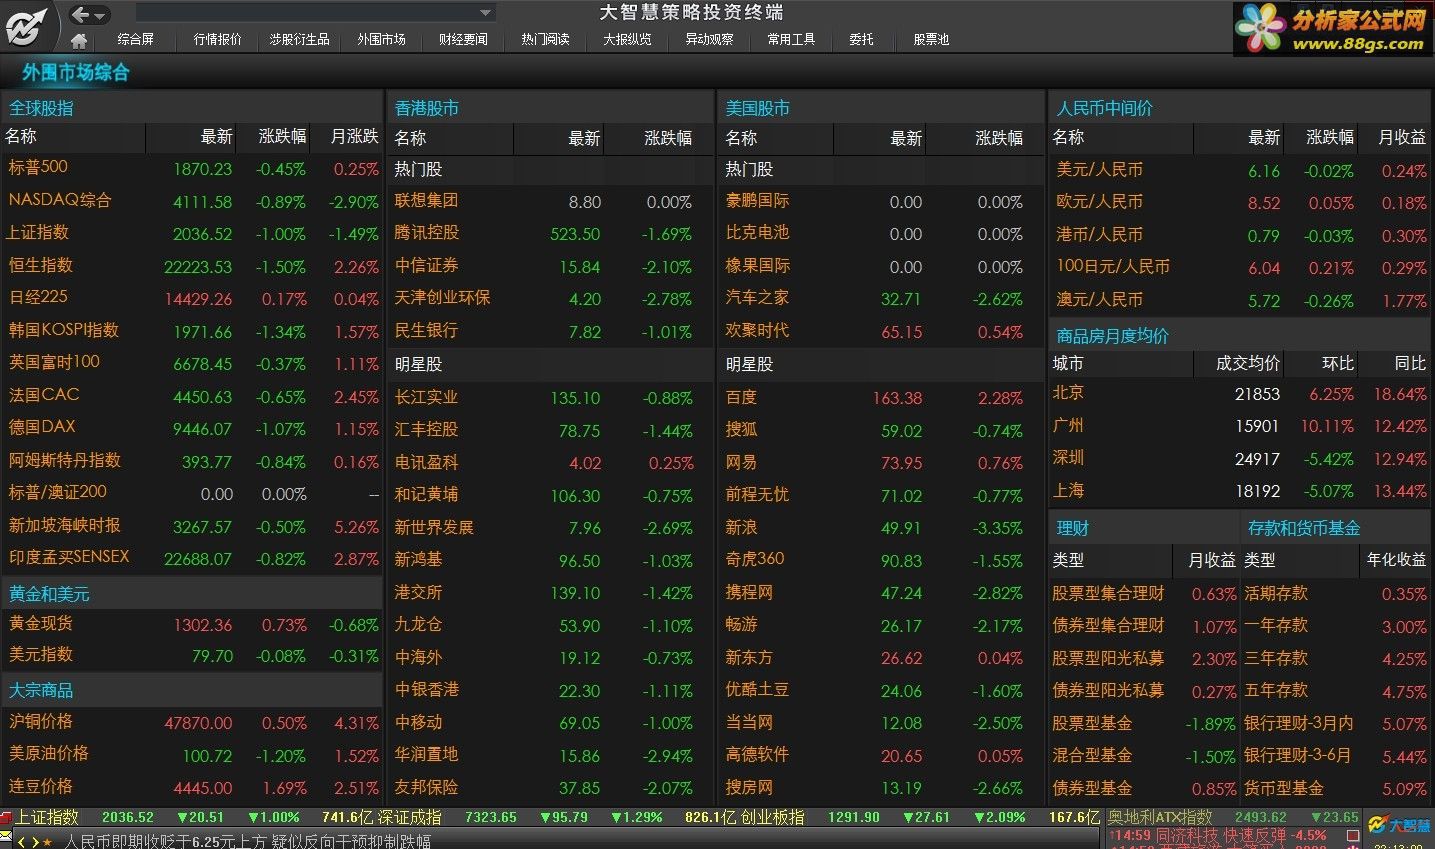Click the Dazhihui app logo icon
Screen dimensions: 1435x849
click(25, 27)
